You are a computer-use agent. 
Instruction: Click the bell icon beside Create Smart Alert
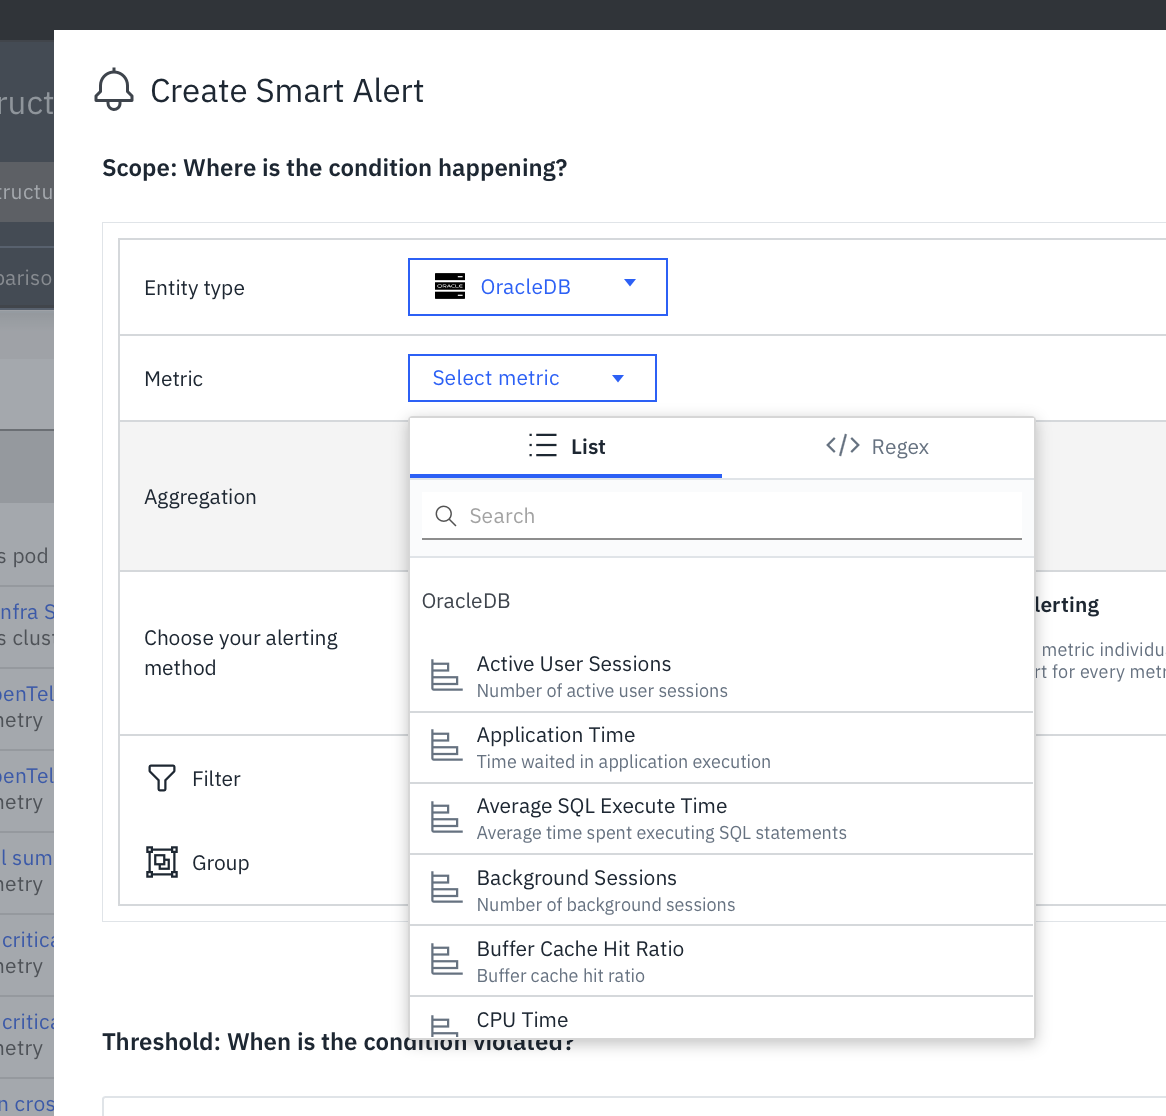pyautogui.click(x=114, y=90)
